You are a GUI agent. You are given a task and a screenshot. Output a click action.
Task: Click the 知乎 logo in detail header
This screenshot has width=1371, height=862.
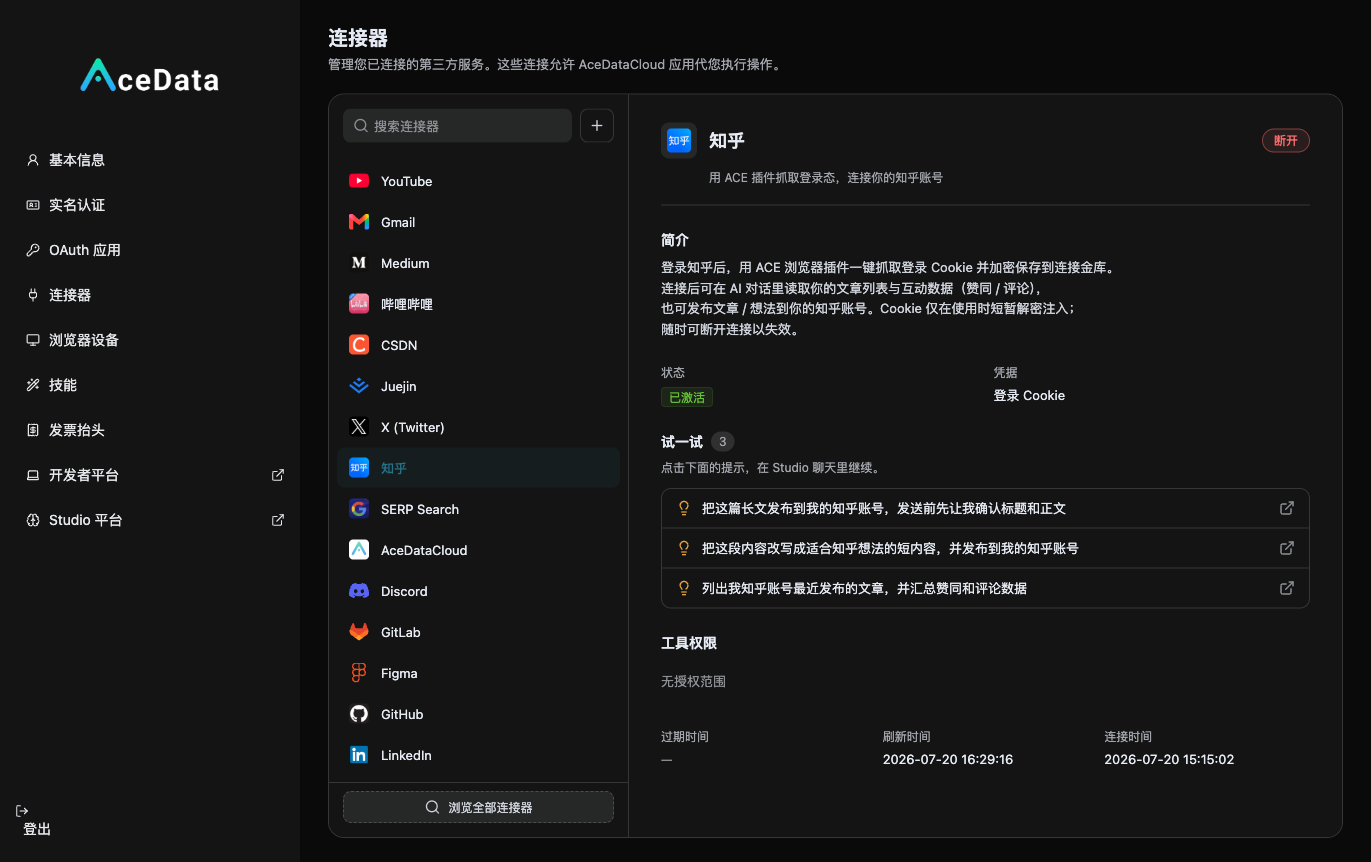[679, 141]
